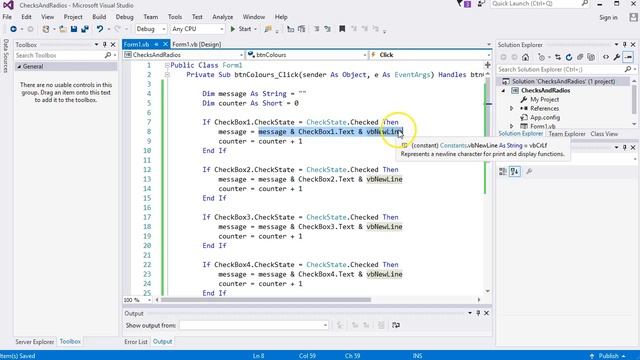640x360 pixels.
Task: Toggle Alphabetical sort in Properties panel
Action: tap(515, 171)
